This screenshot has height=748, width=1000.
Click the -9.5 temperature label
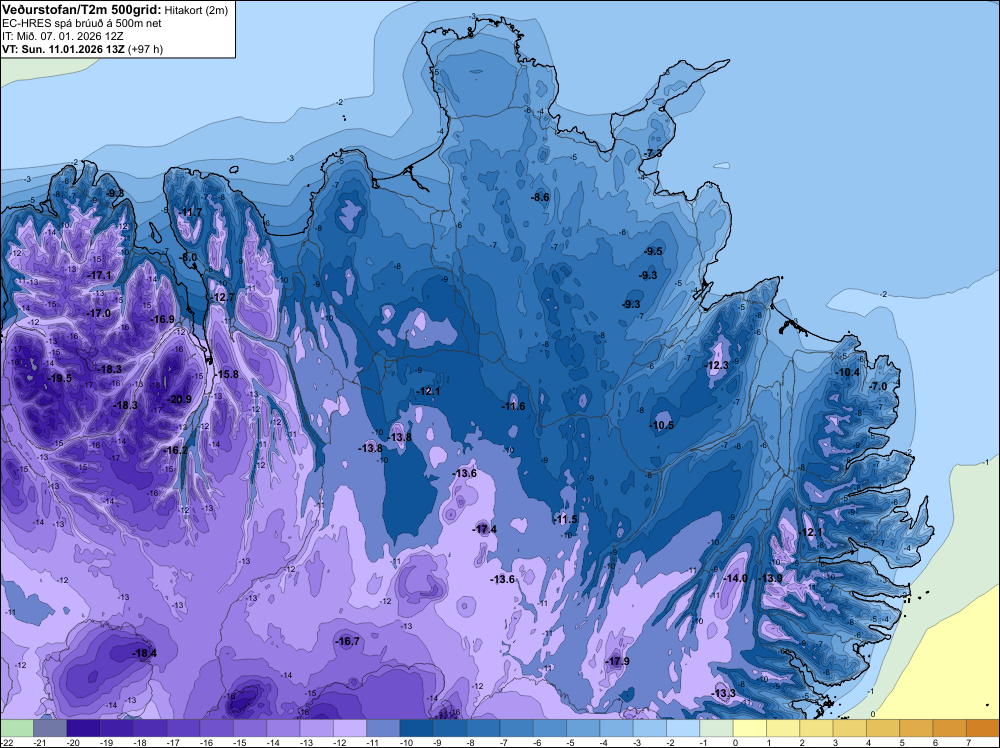pos(653,251)
